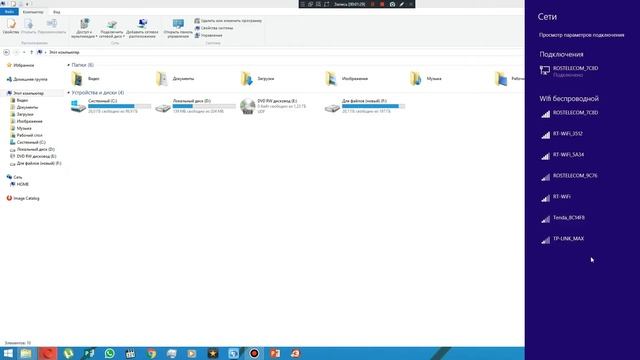Select DVD RW дисковод (E:) in the tree
Screen dimensions: 640x360
pos(33,156)
